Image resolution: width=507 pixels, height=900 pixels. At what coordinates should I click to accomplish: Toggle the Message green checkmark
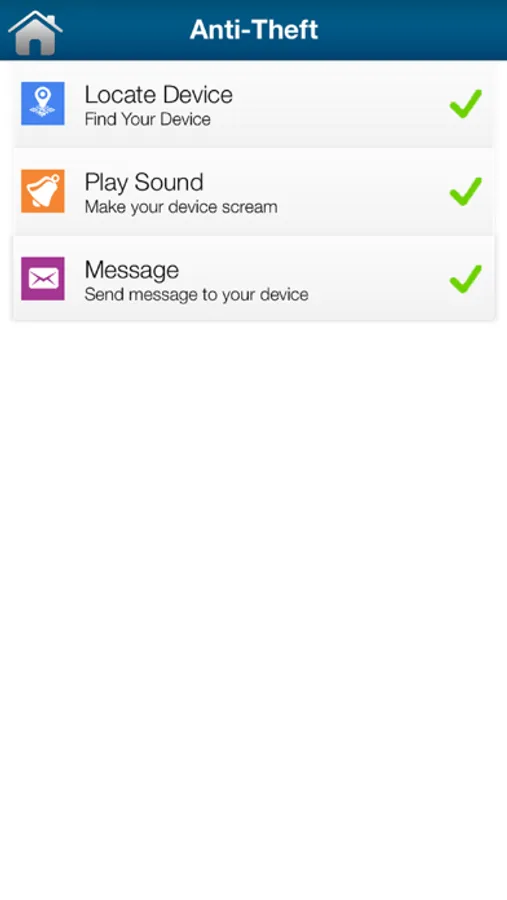[x=465, y=279]
